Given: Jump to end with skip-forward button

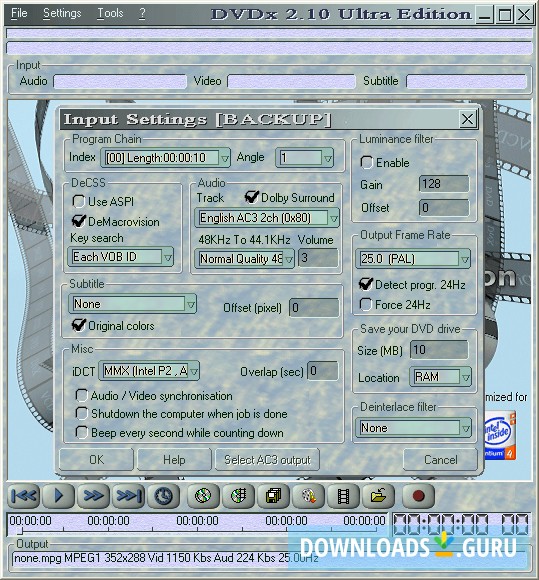Looking at the screenshot, I should pyautogui.click(x=128, y=496).
